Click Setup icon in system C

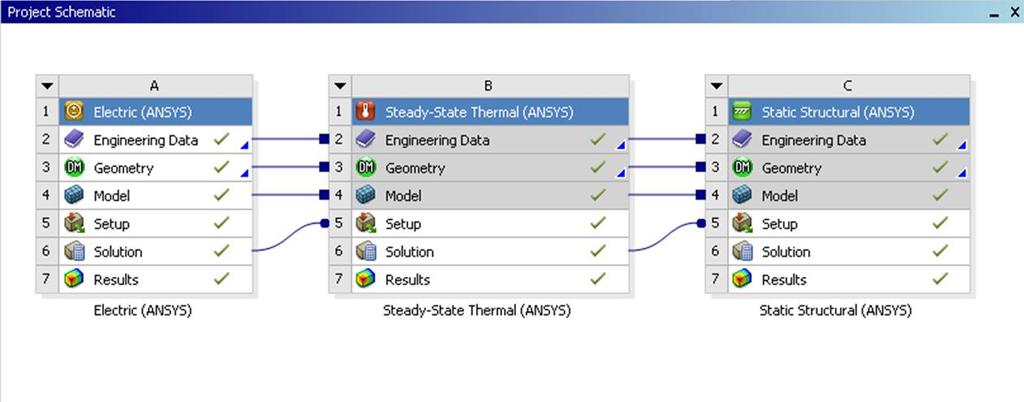click(742, 224)
